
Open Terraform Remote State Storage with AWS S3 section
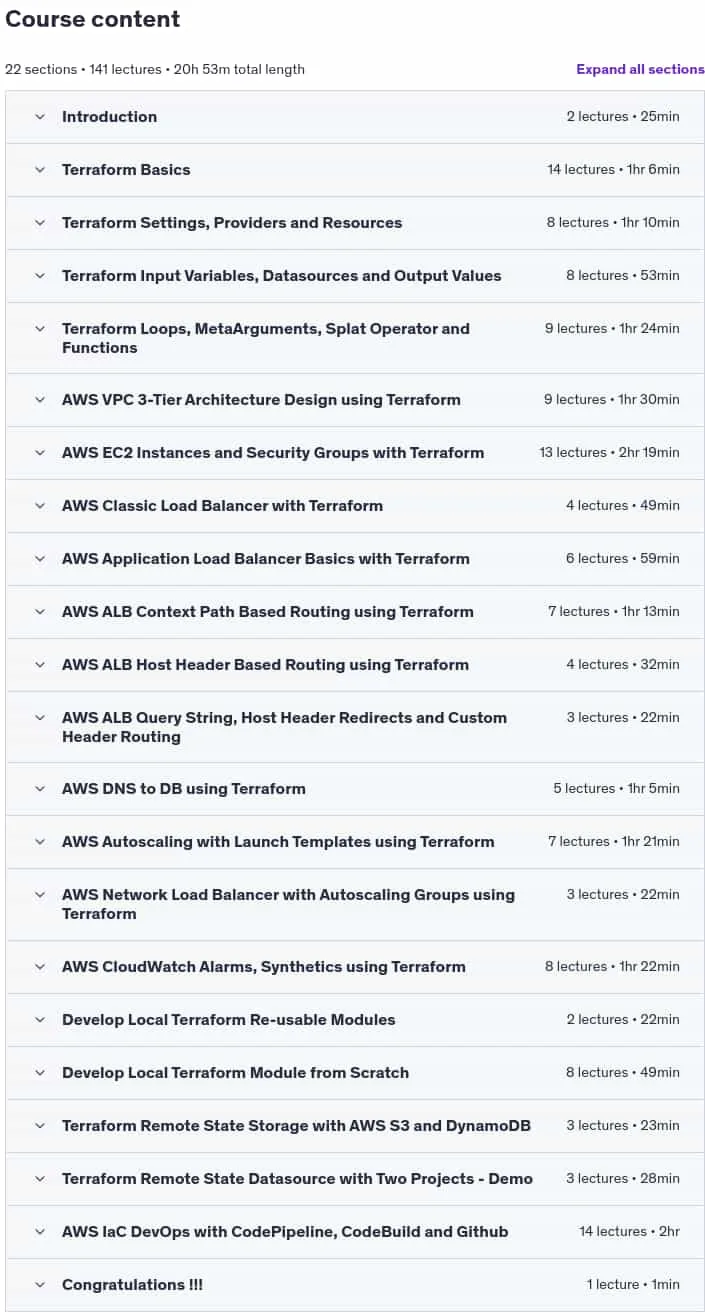click(x=296, y=1126)
